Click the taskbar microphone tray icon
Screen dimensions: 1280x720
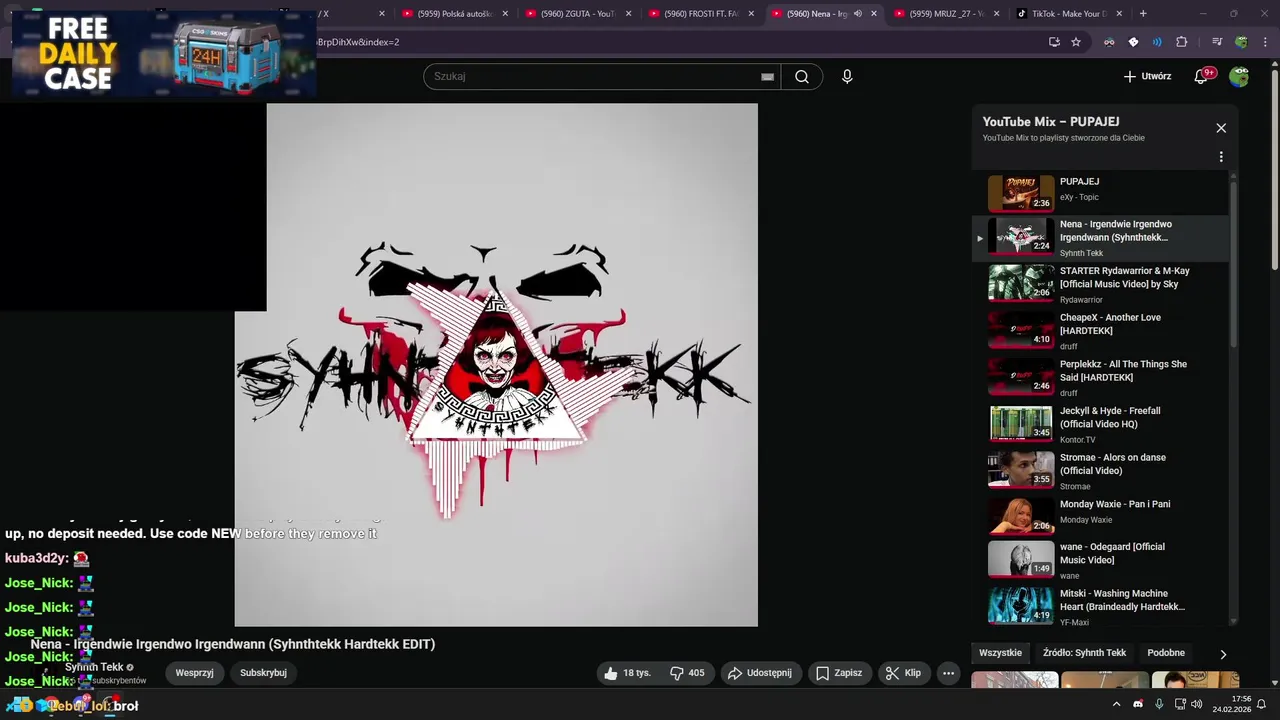1159,704
